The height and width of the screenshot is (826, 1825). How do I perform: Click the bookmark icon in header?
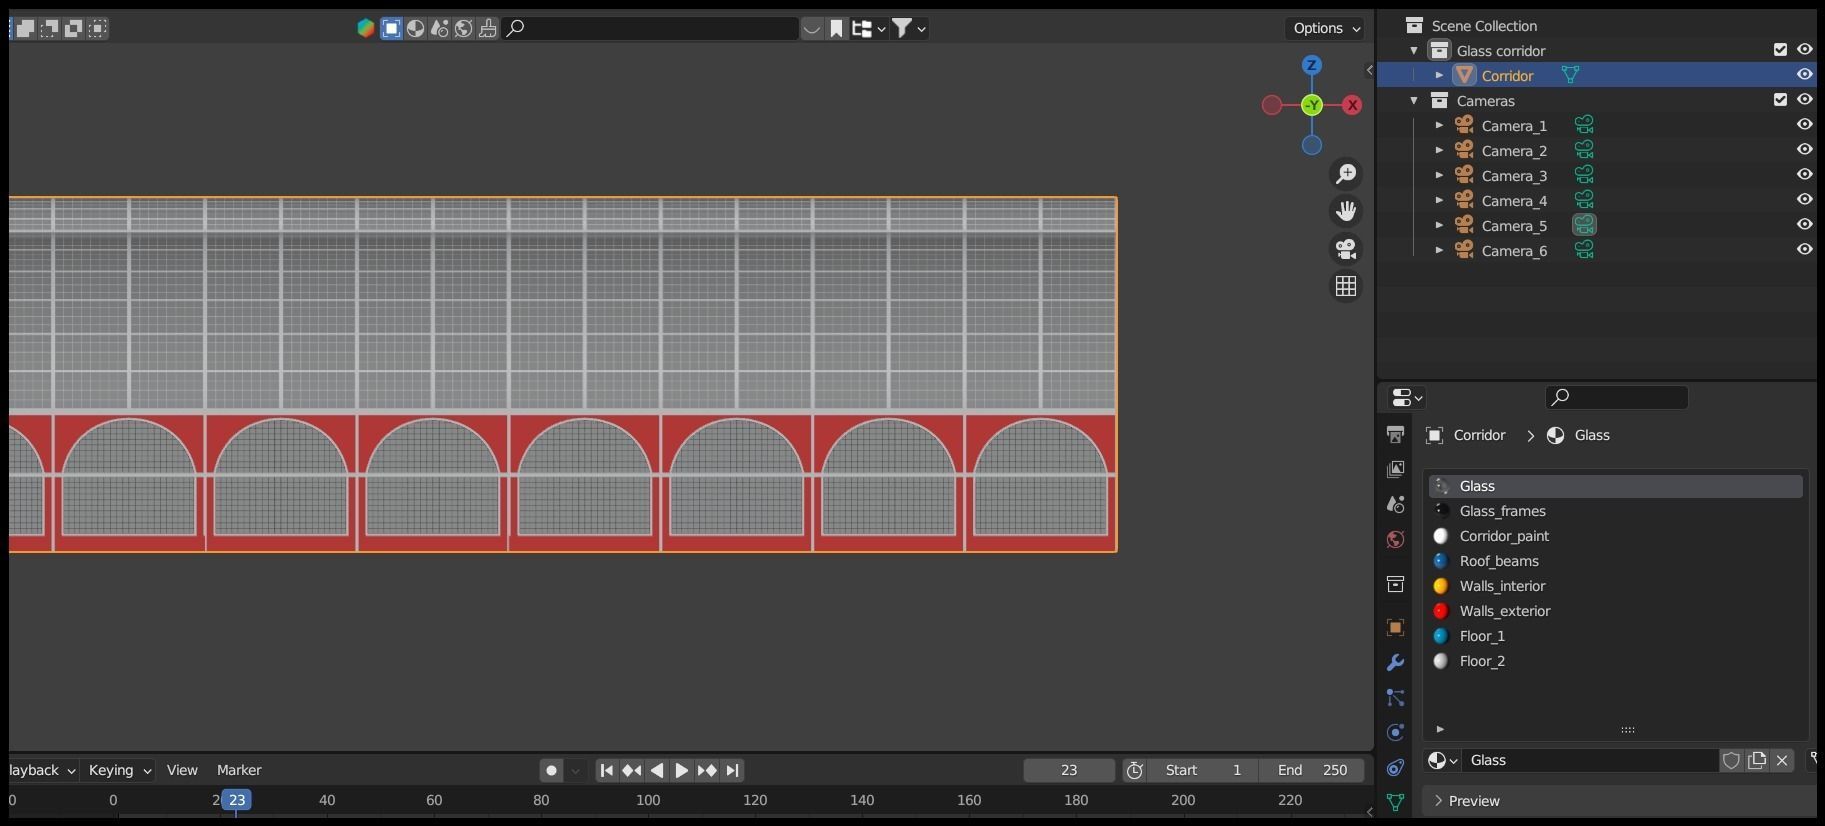(837, 28)
